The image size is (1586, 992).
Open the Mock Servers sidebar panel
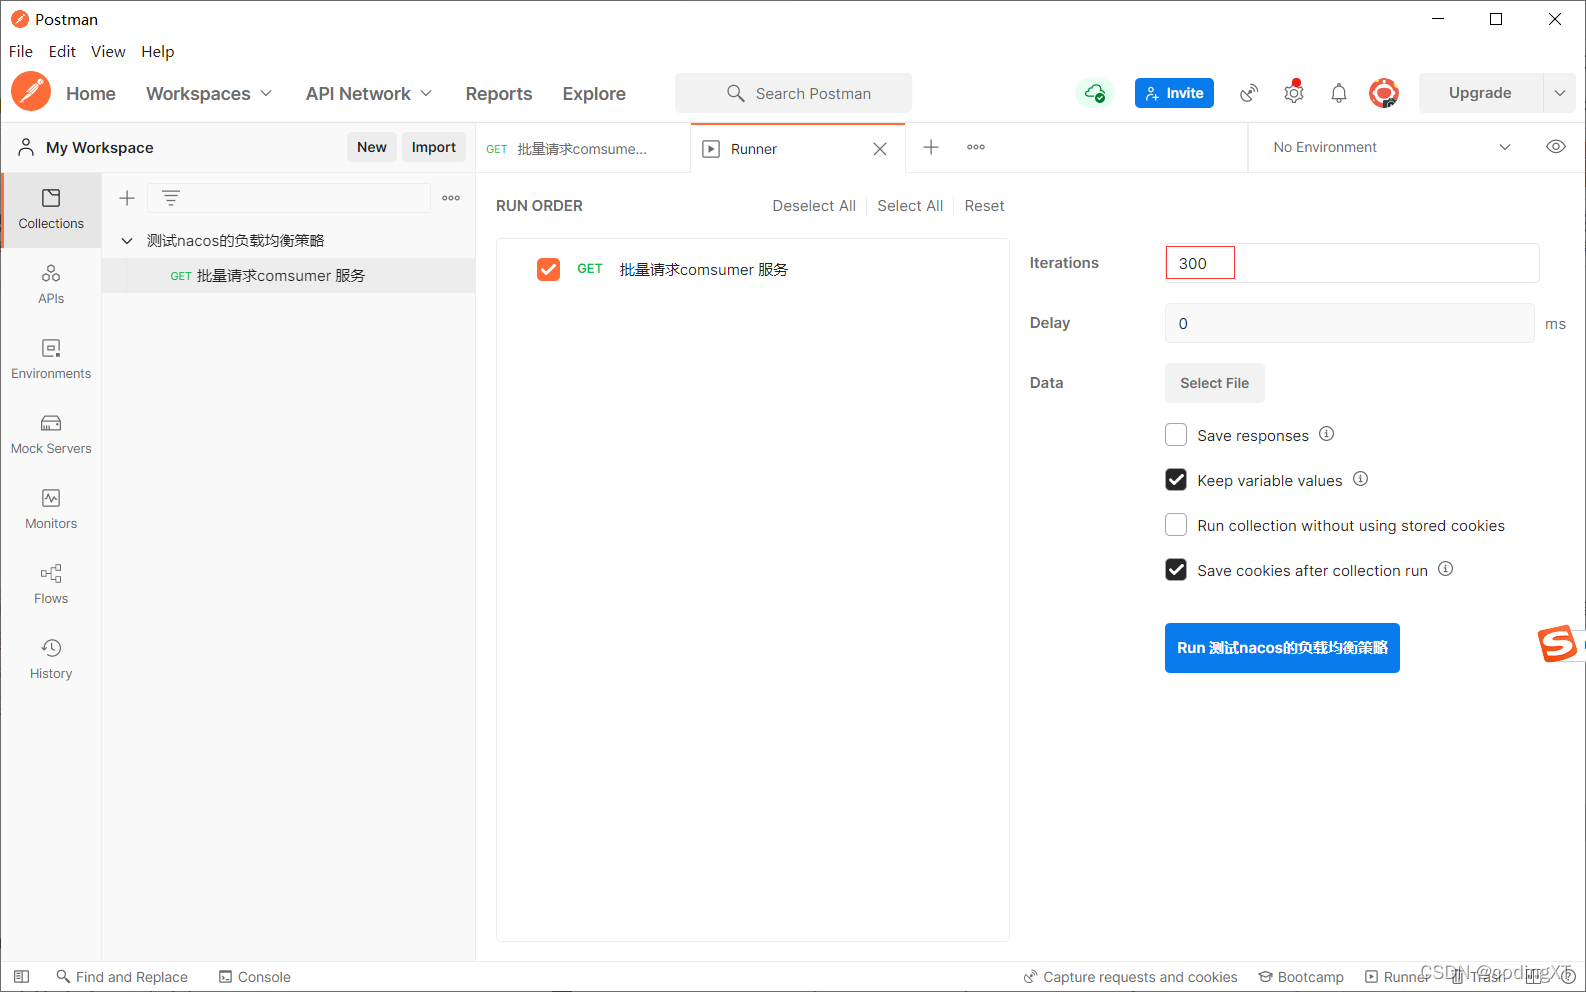tap(51, 435)
